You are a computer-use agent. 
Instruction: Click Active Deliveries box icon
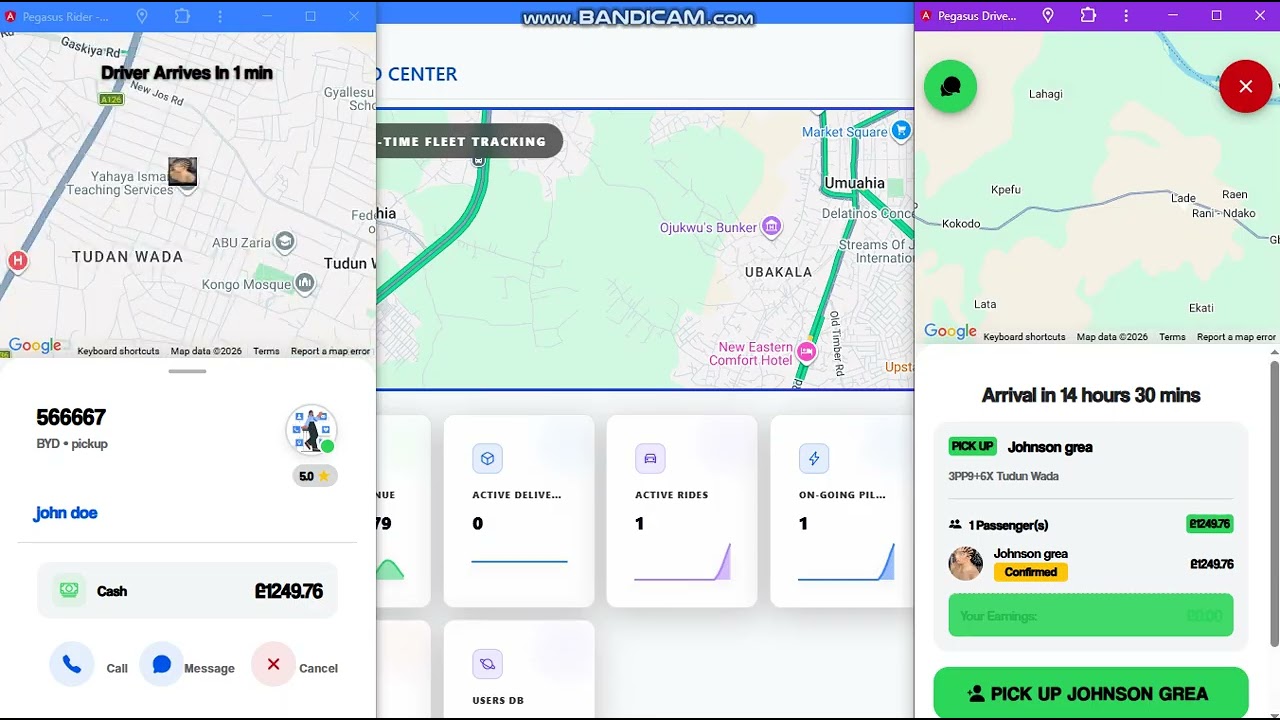(x=487, y=458)
